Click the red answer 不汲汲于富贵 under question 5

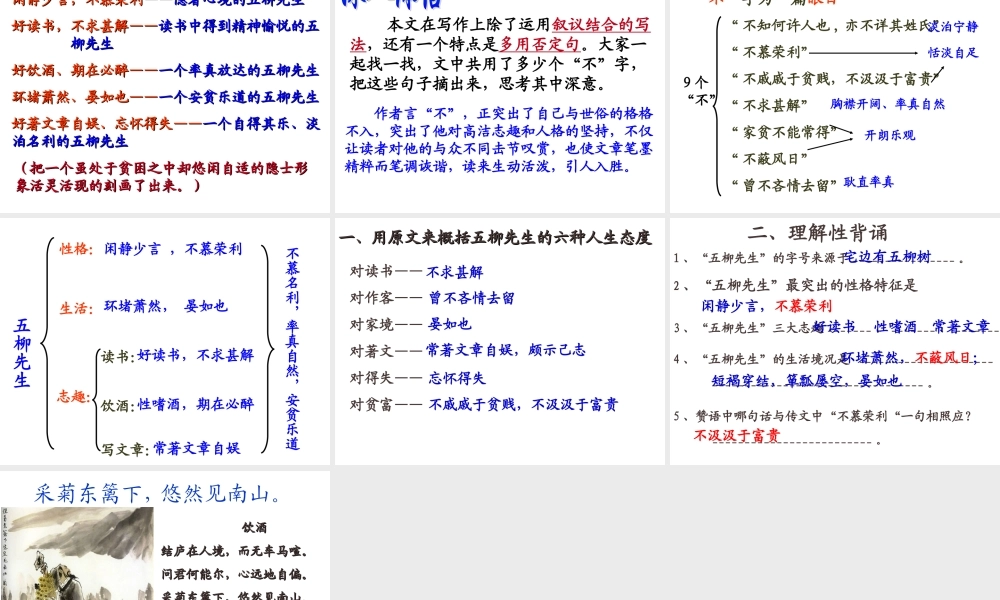click(x=737, y=435)
